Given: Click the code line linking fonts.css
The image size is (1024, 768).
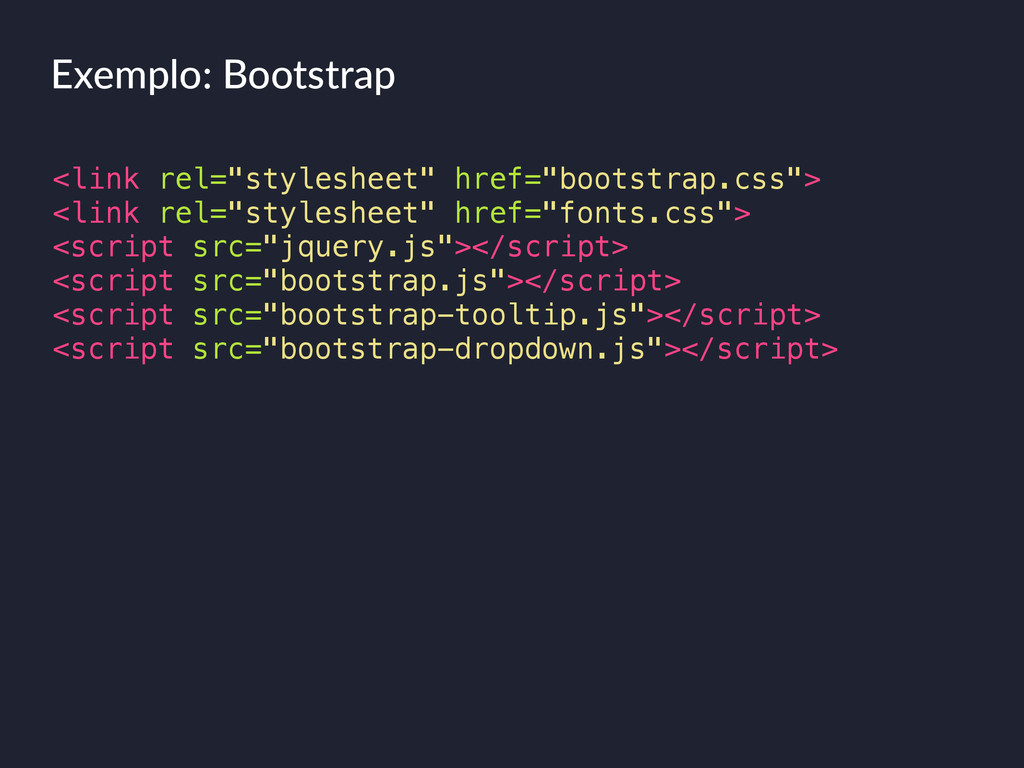Looking at the screenshot, I should 402,214.
